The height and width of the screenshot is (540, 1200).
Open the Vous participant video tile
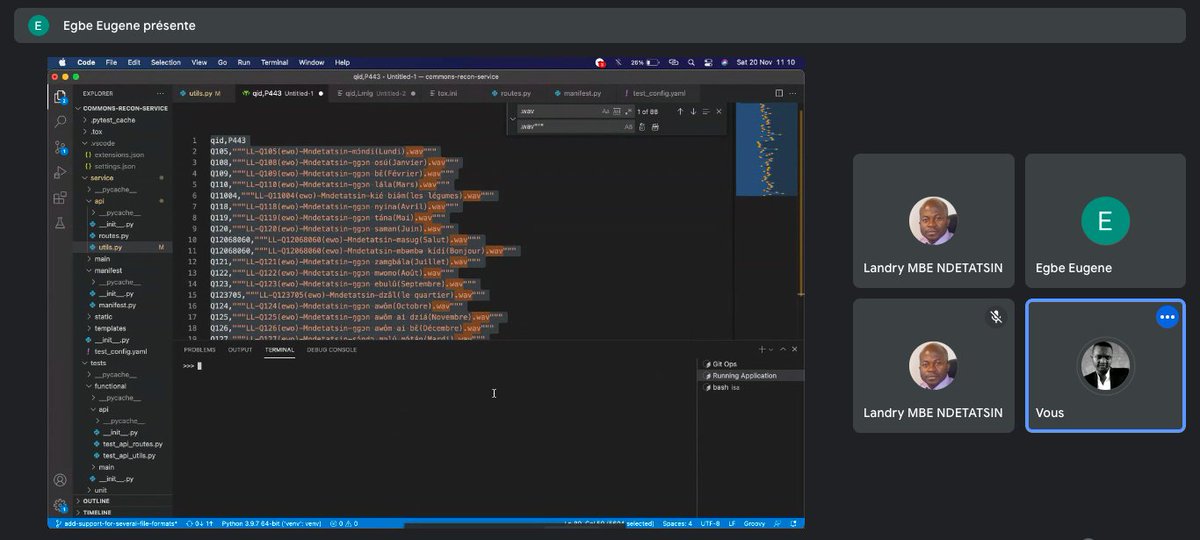coord(1105,366)
